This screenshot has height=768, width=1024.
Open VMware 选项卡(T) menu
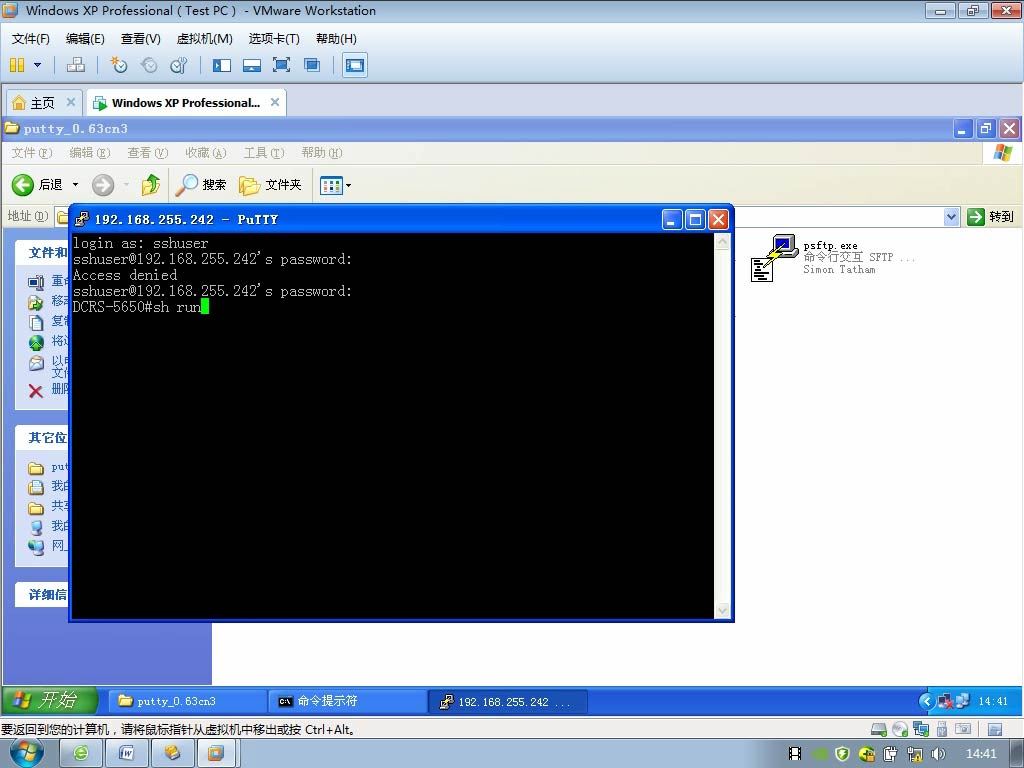pos(274,39)
